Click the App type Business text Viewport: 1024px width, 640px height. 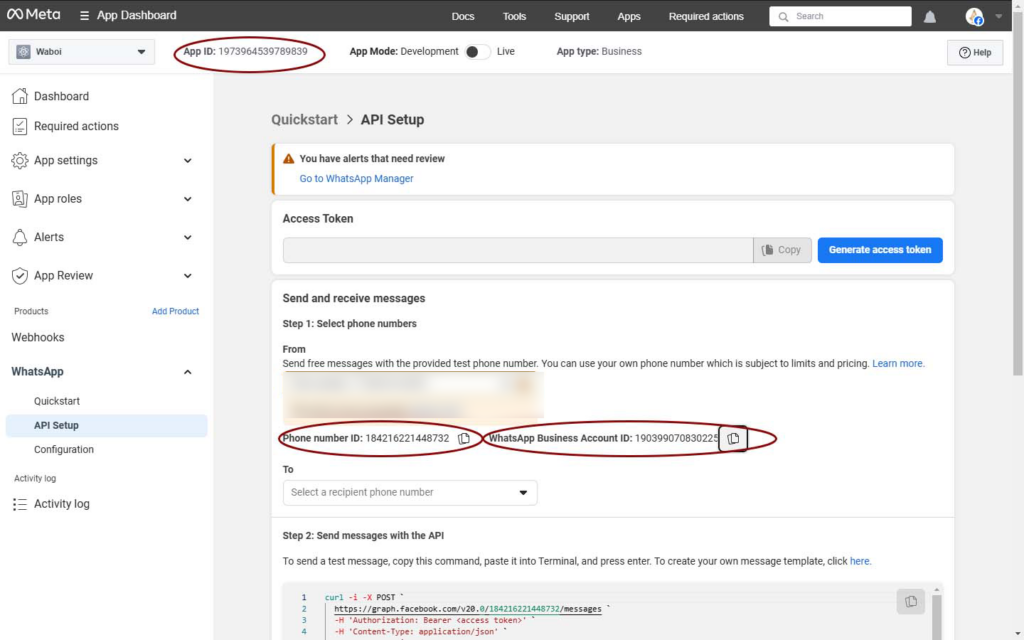(x=599, y=52)
